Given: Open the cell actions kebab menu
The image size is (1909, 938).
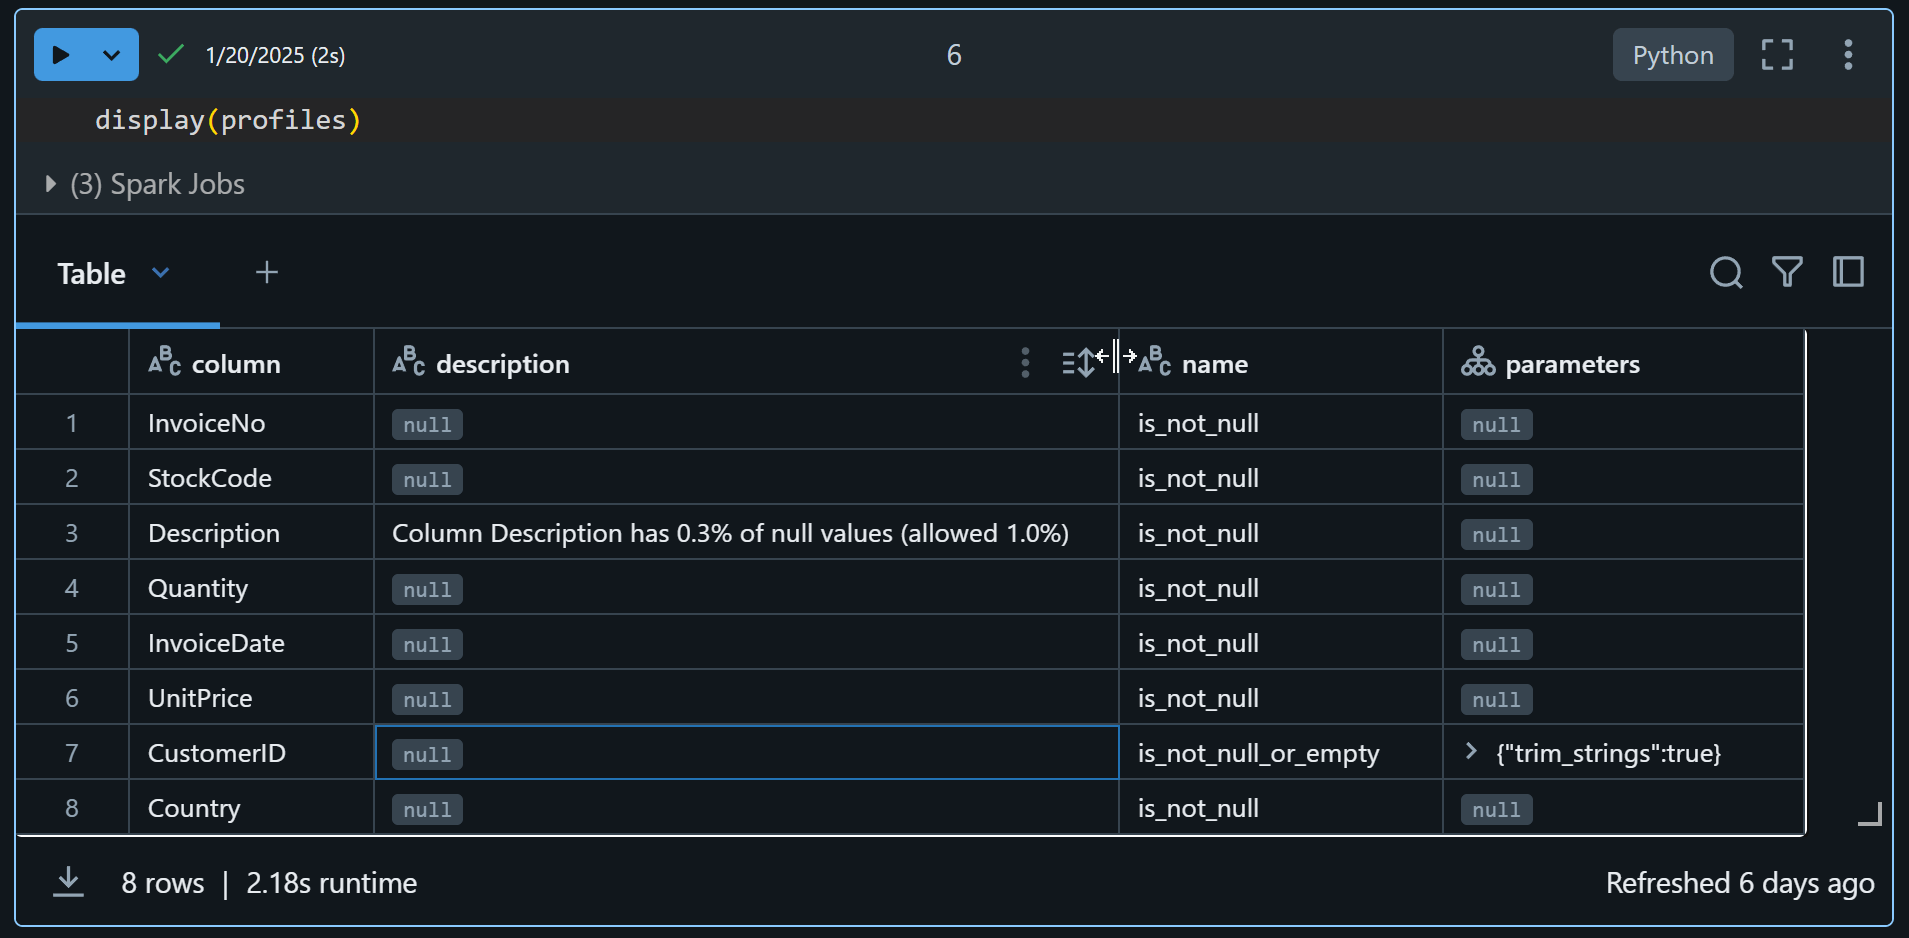Looking at the screenshot, I should 1848,55.
